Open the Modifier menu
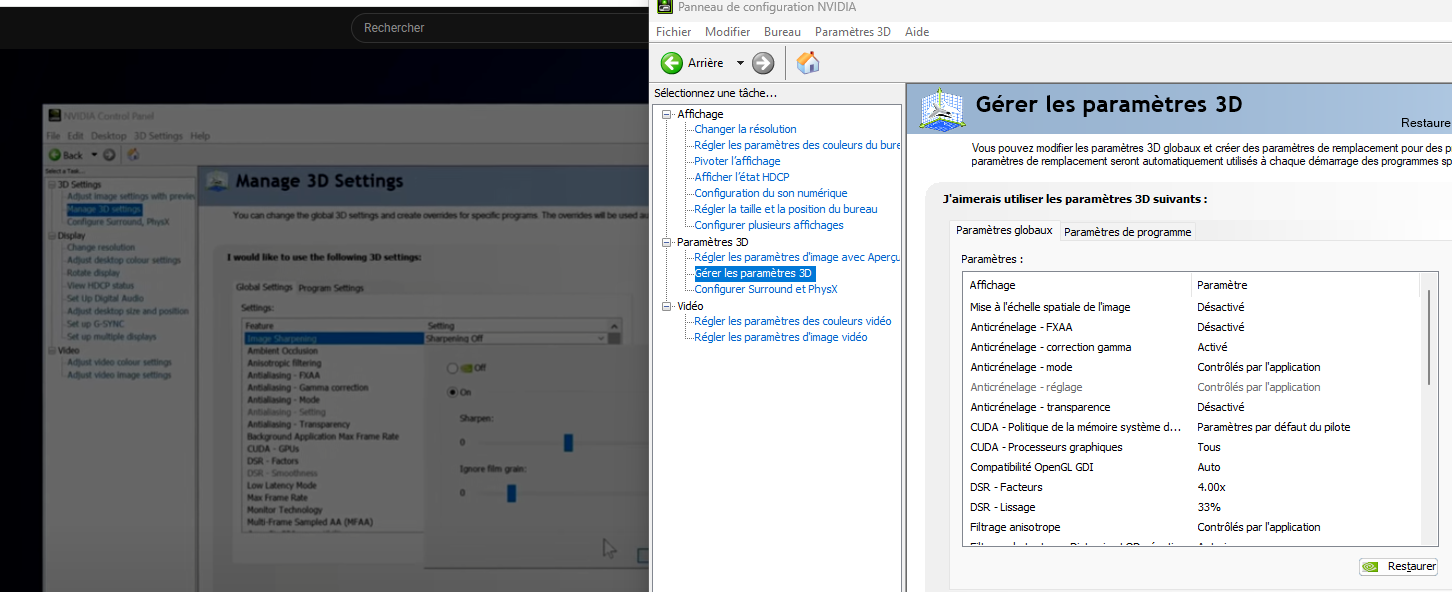The image size is (1452, 592). [x=727, y=32]
